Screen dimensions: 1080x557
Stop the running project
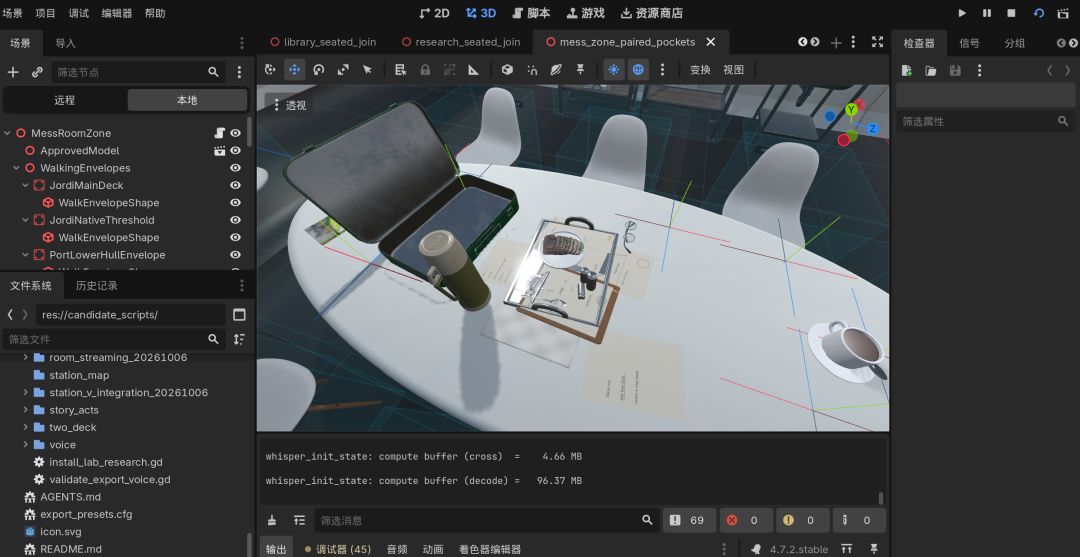click(1011, 13)
